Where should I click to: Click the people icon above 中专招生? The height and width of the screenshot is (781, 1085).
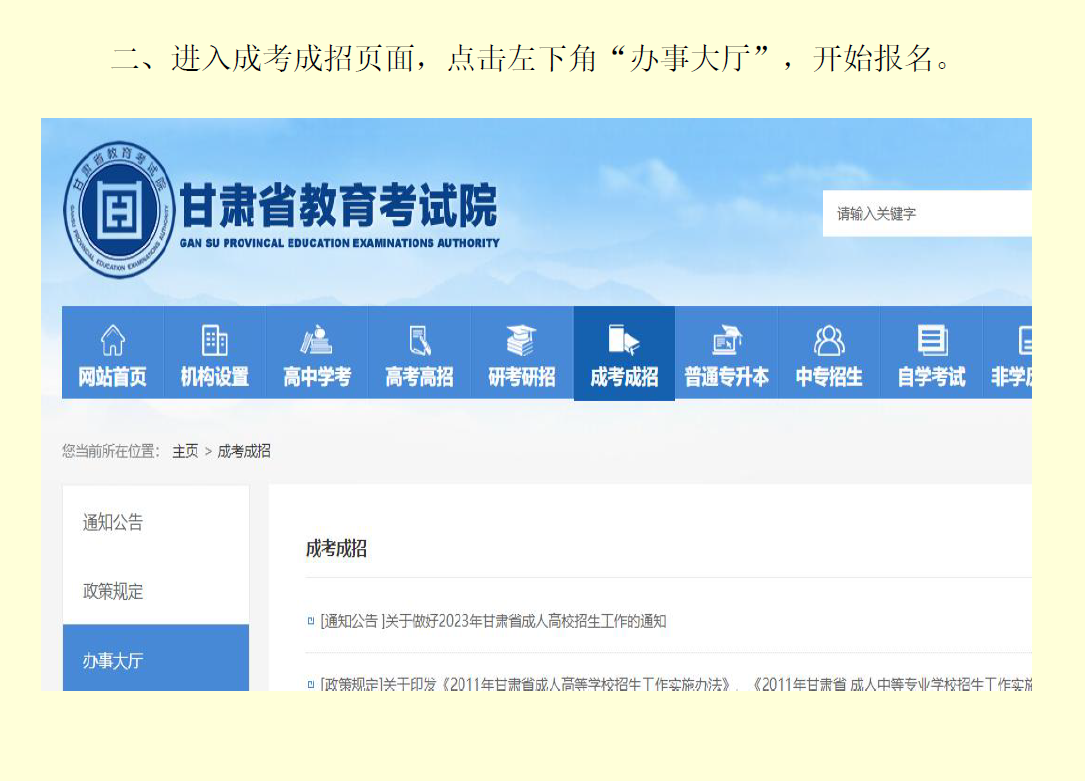829,341
